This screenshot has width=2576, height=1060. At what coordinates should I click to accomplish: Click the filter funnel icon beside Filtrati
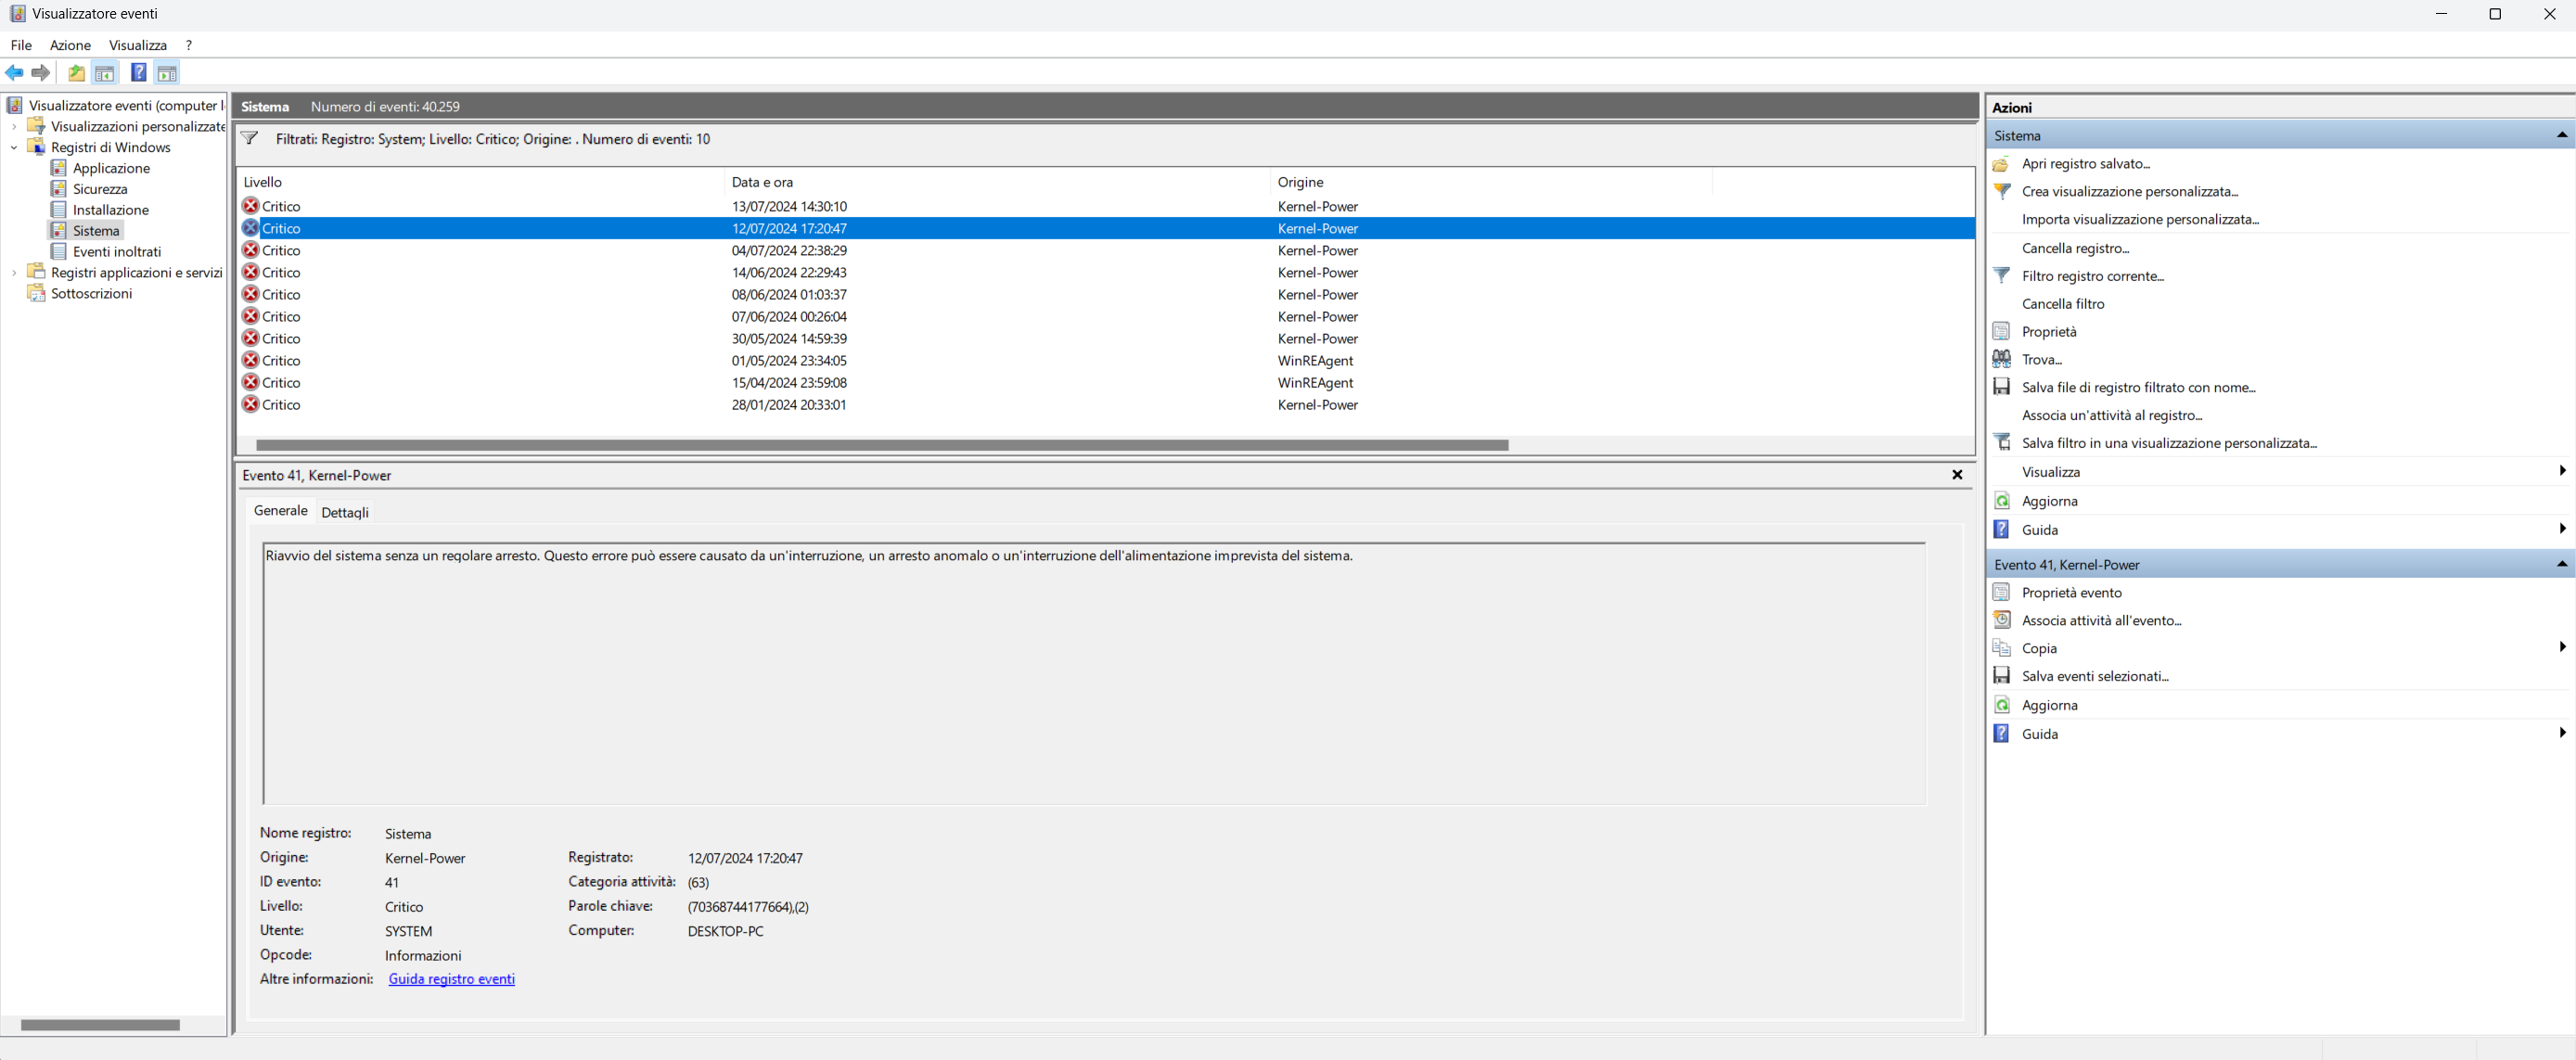tap(250, 139)
